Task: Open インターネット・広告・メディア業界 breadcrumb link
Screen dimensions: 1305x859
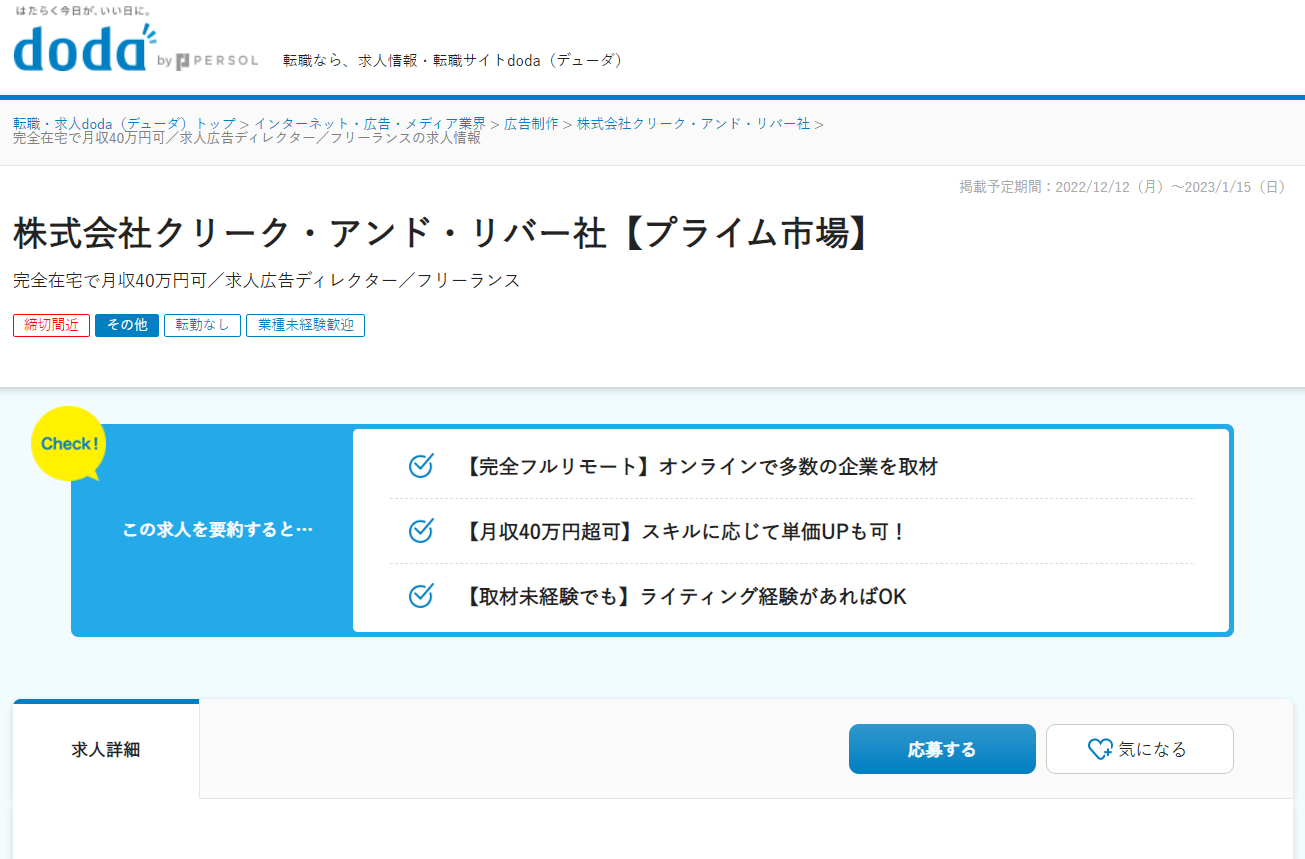Action: (x=369, y=124)
